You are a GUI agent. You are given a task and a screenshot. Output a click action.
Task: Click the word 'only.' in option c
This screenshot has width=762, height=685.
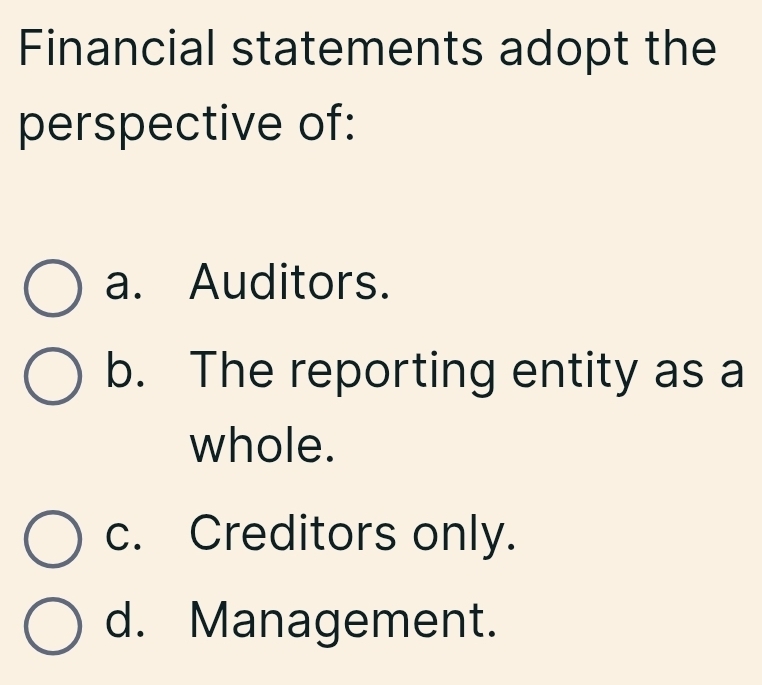click(464, 534)
